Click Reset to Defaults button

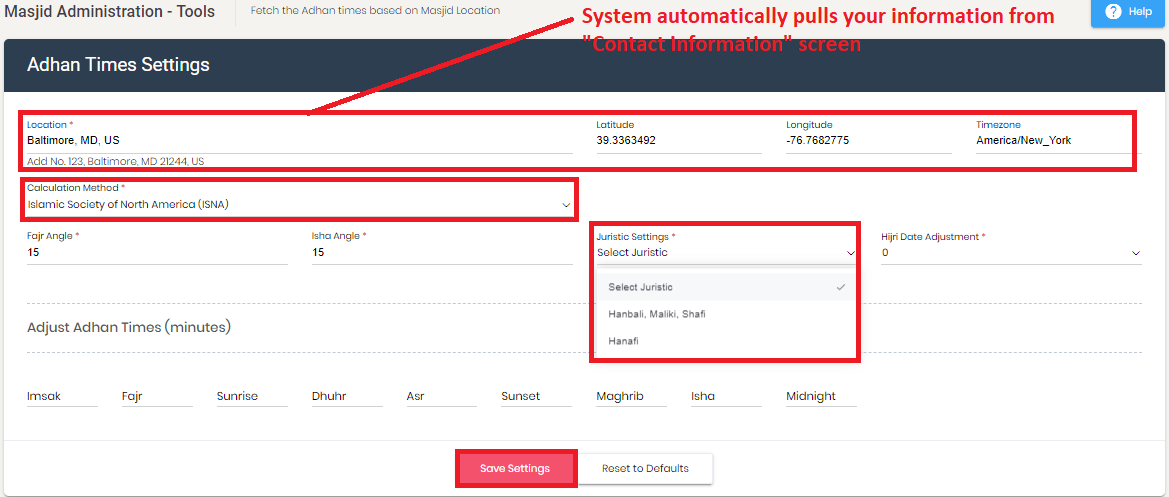(x=646, y=469)
